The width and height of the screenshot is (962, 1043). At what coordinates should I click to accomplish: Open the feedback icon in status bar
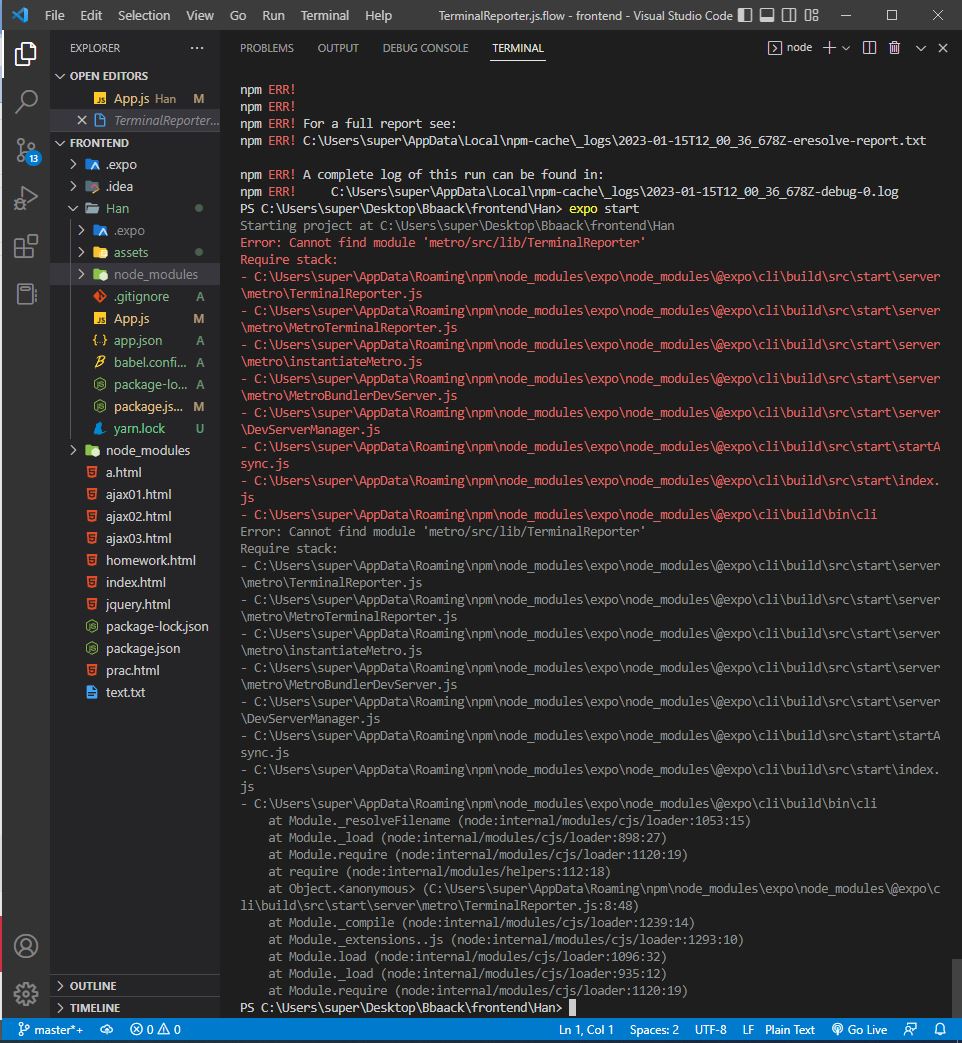[x=910, y=1030]
